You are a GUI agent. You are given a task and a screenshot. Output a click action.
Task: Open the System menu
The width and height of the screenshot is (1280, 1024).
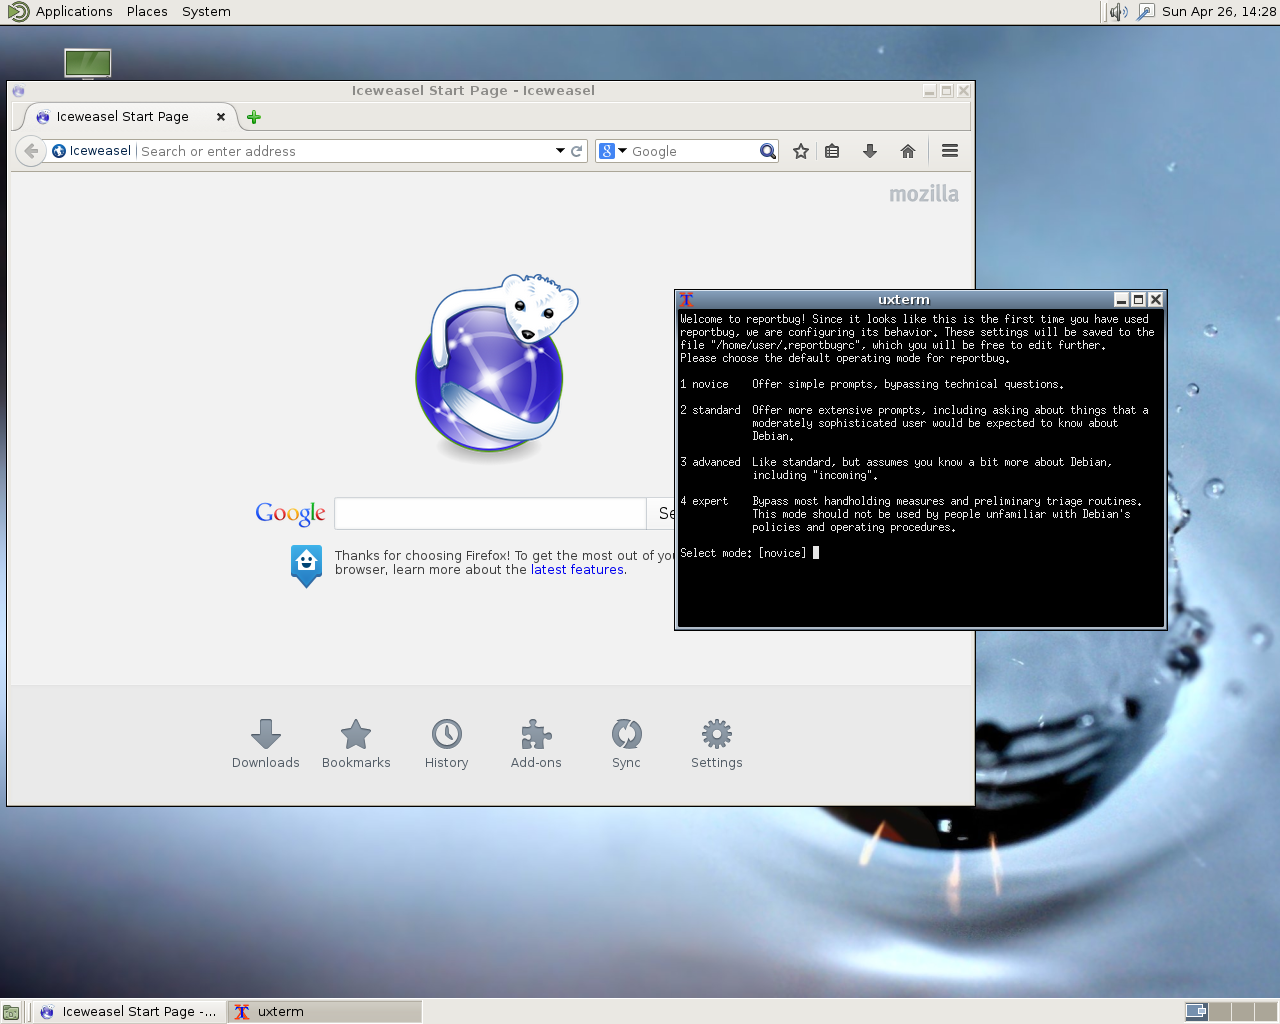(x=206, y=11)
